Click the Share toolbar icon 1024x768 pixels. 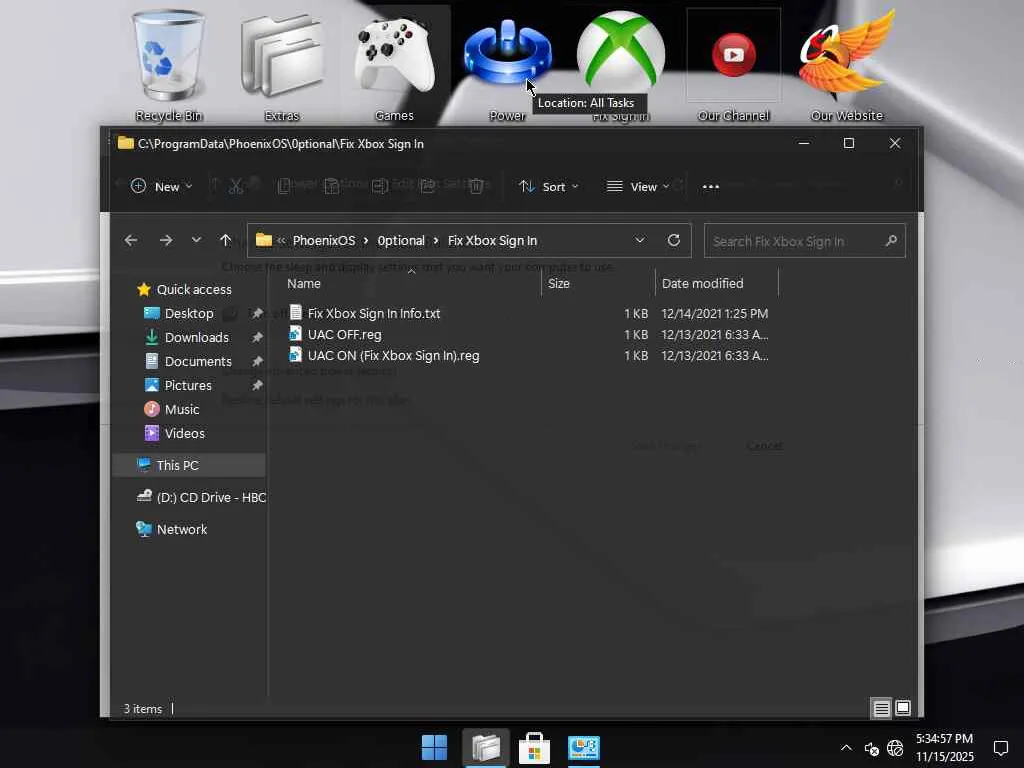(x=428, y=186)
